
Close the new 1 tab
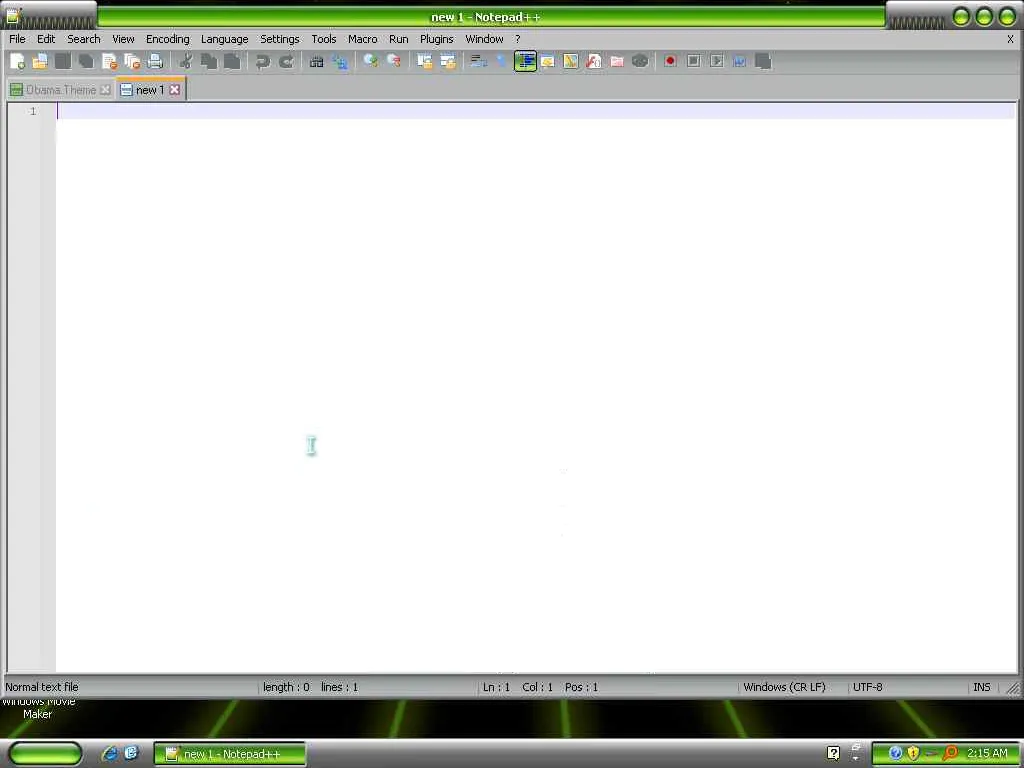175,90
